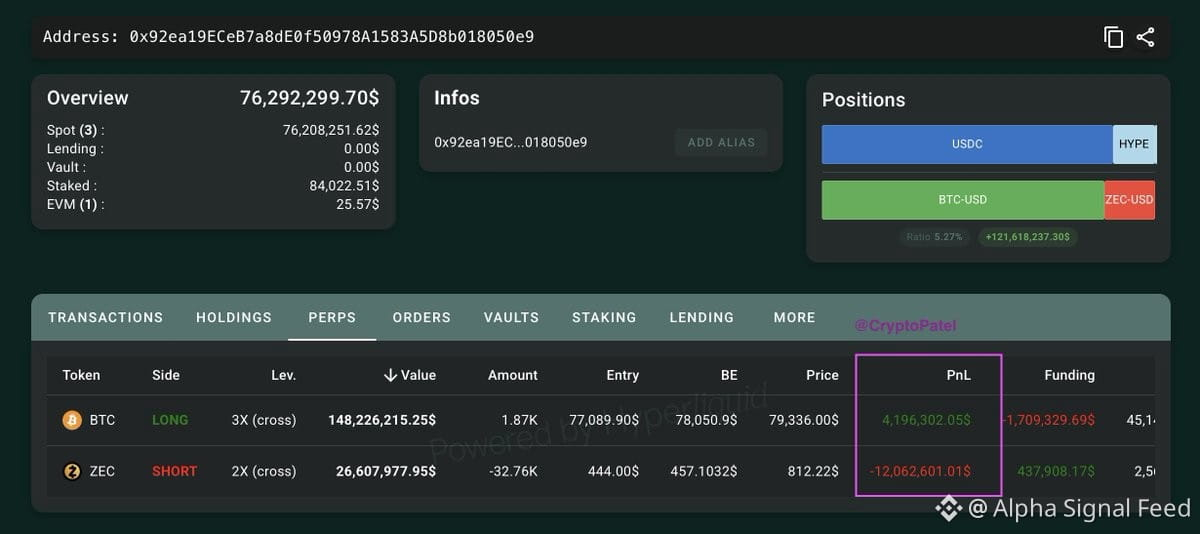The height and width of the screenshot is (534, 1200).
Task: Click the 26,607,977.95$ position value
Action: (386, 471)
